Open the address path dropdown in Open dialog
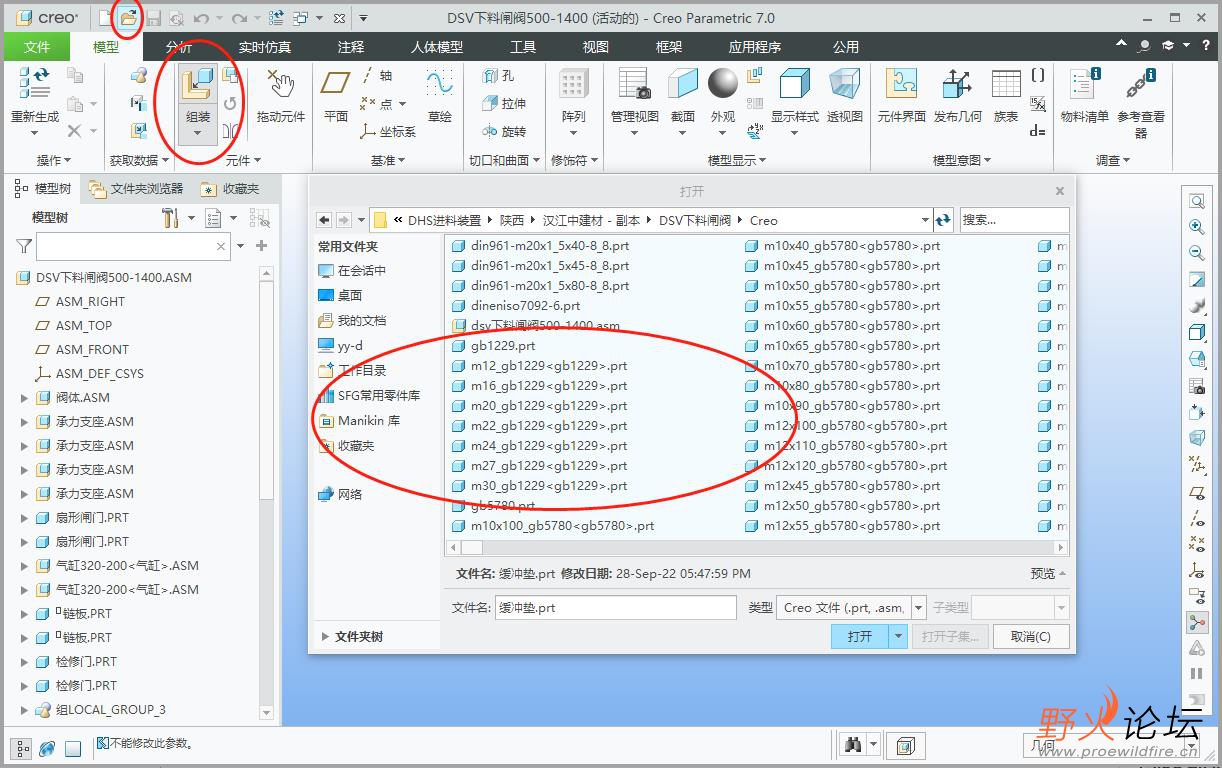This screenshot has width=1222, height=768. click(x=925, y=220)
